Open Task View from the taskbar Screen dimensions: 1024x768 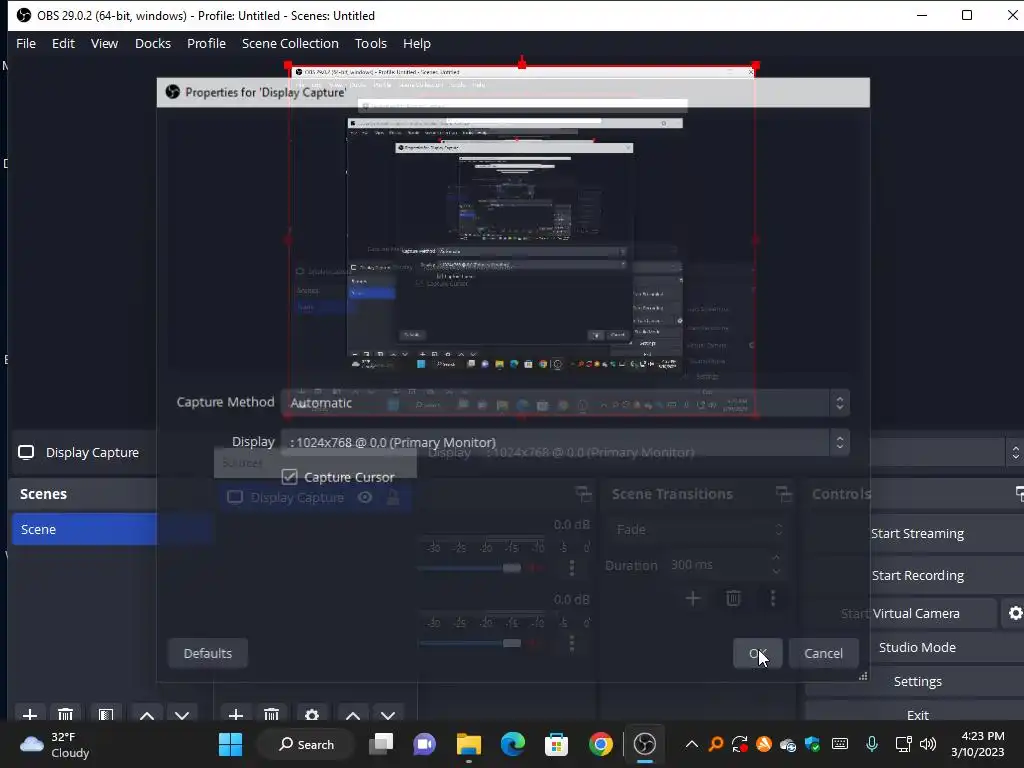coord(381,744)
